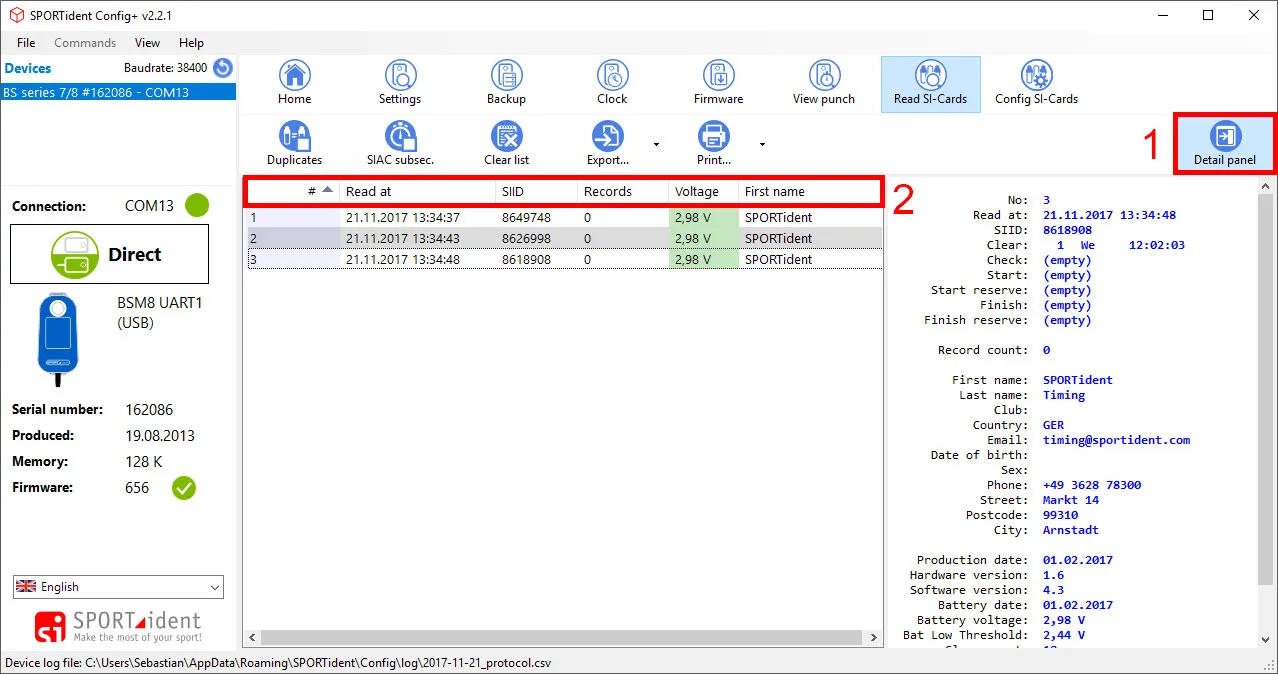Select the Read SI-Cards tool
The height and width of the screenshot is (674, 1278).
930,83
